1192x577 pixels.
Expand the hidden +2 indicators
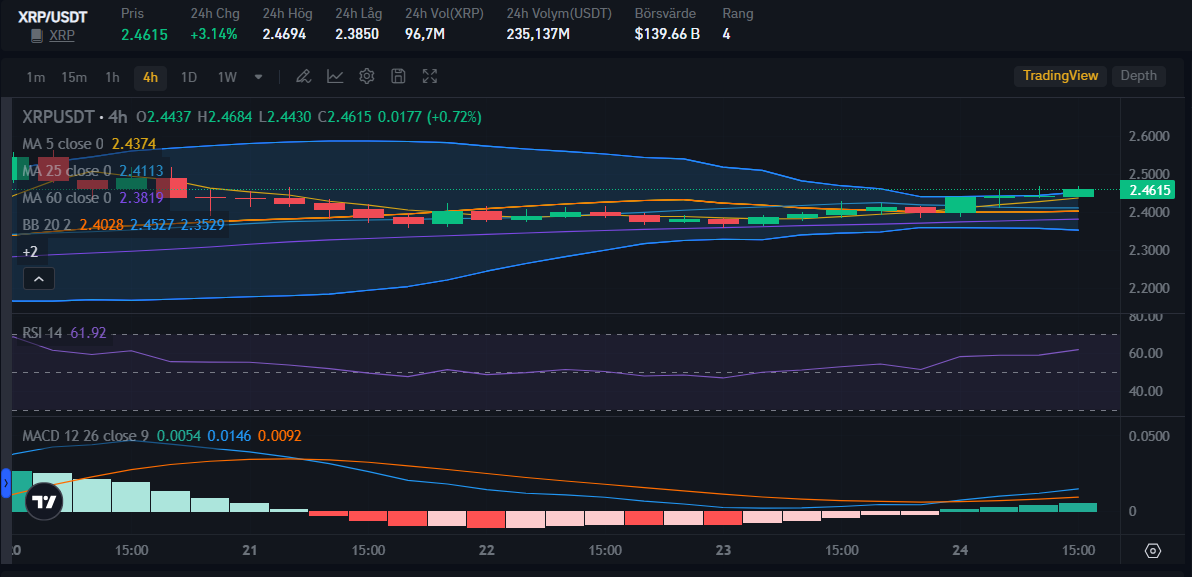(x=30, y=252)
